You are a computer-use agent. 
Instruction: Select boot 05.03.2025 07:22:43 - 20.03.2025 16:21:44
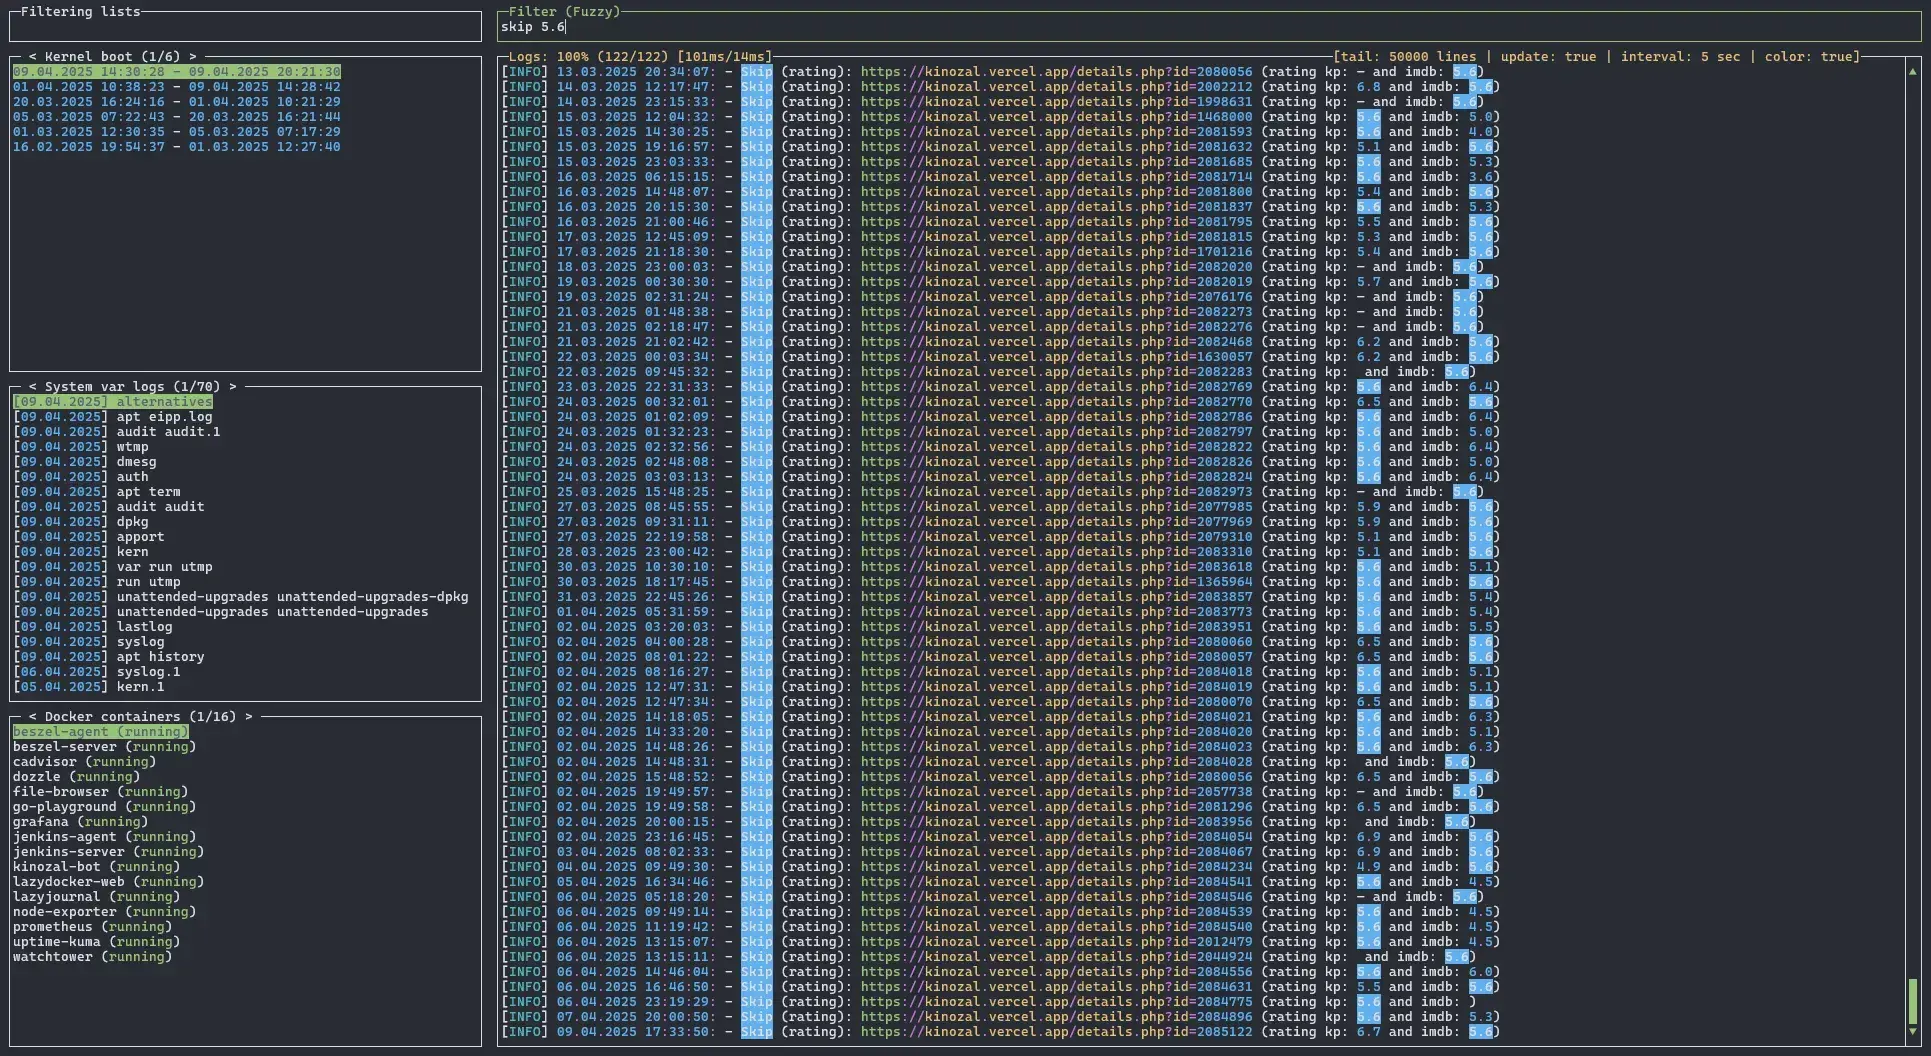click(x=177, y=117)
